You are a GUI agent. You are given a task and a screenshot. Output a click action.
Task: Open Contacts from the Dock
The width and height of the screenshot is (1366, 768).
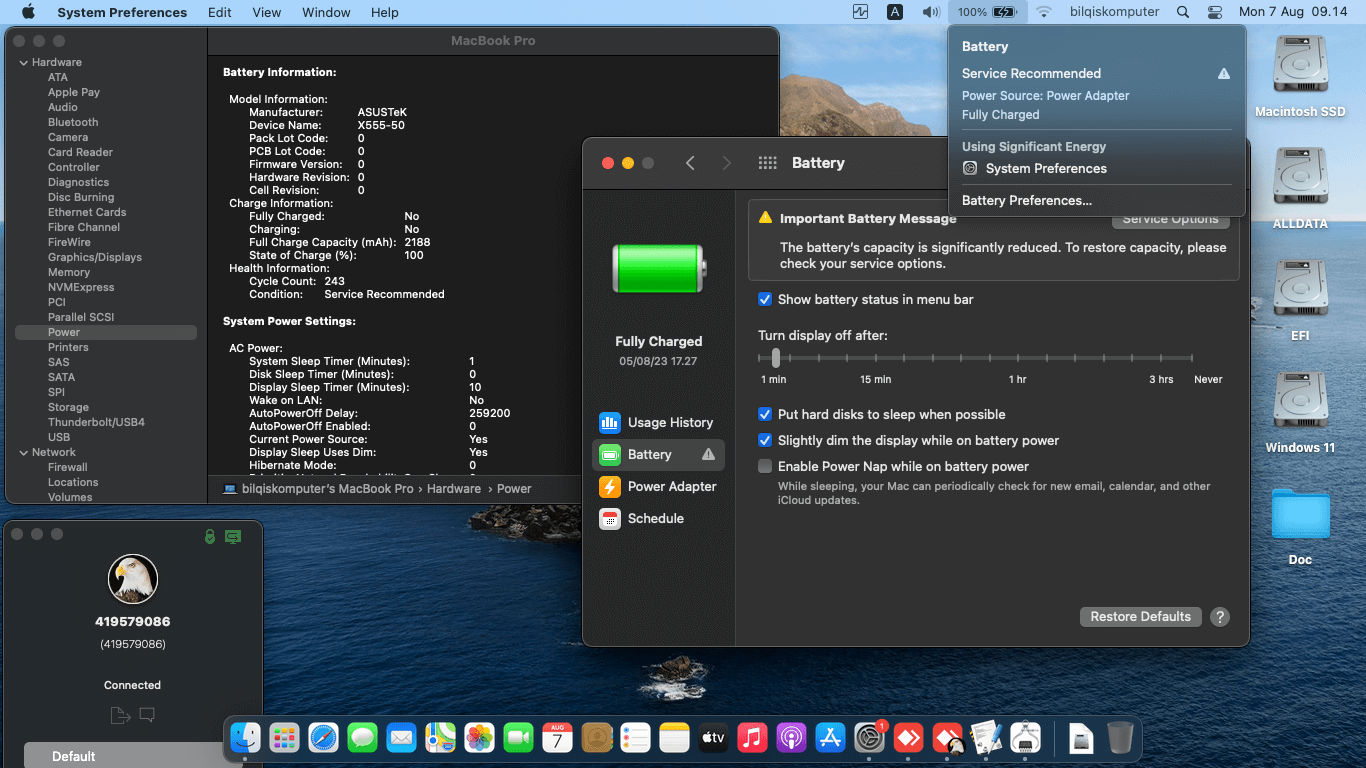pos(597,738)
